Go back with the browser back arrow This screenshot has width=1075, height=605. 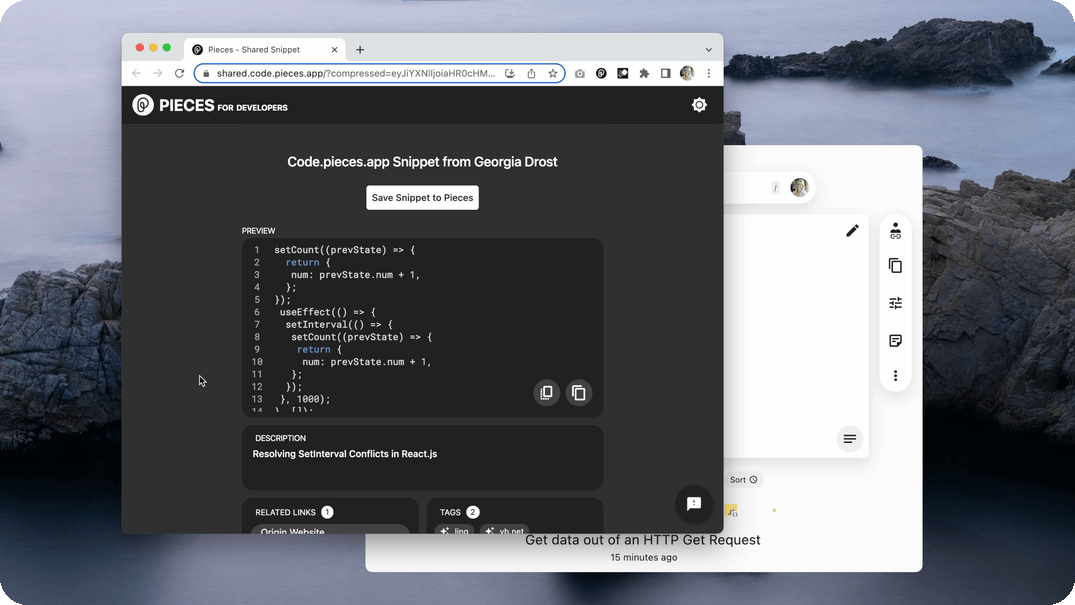(136, 73)
